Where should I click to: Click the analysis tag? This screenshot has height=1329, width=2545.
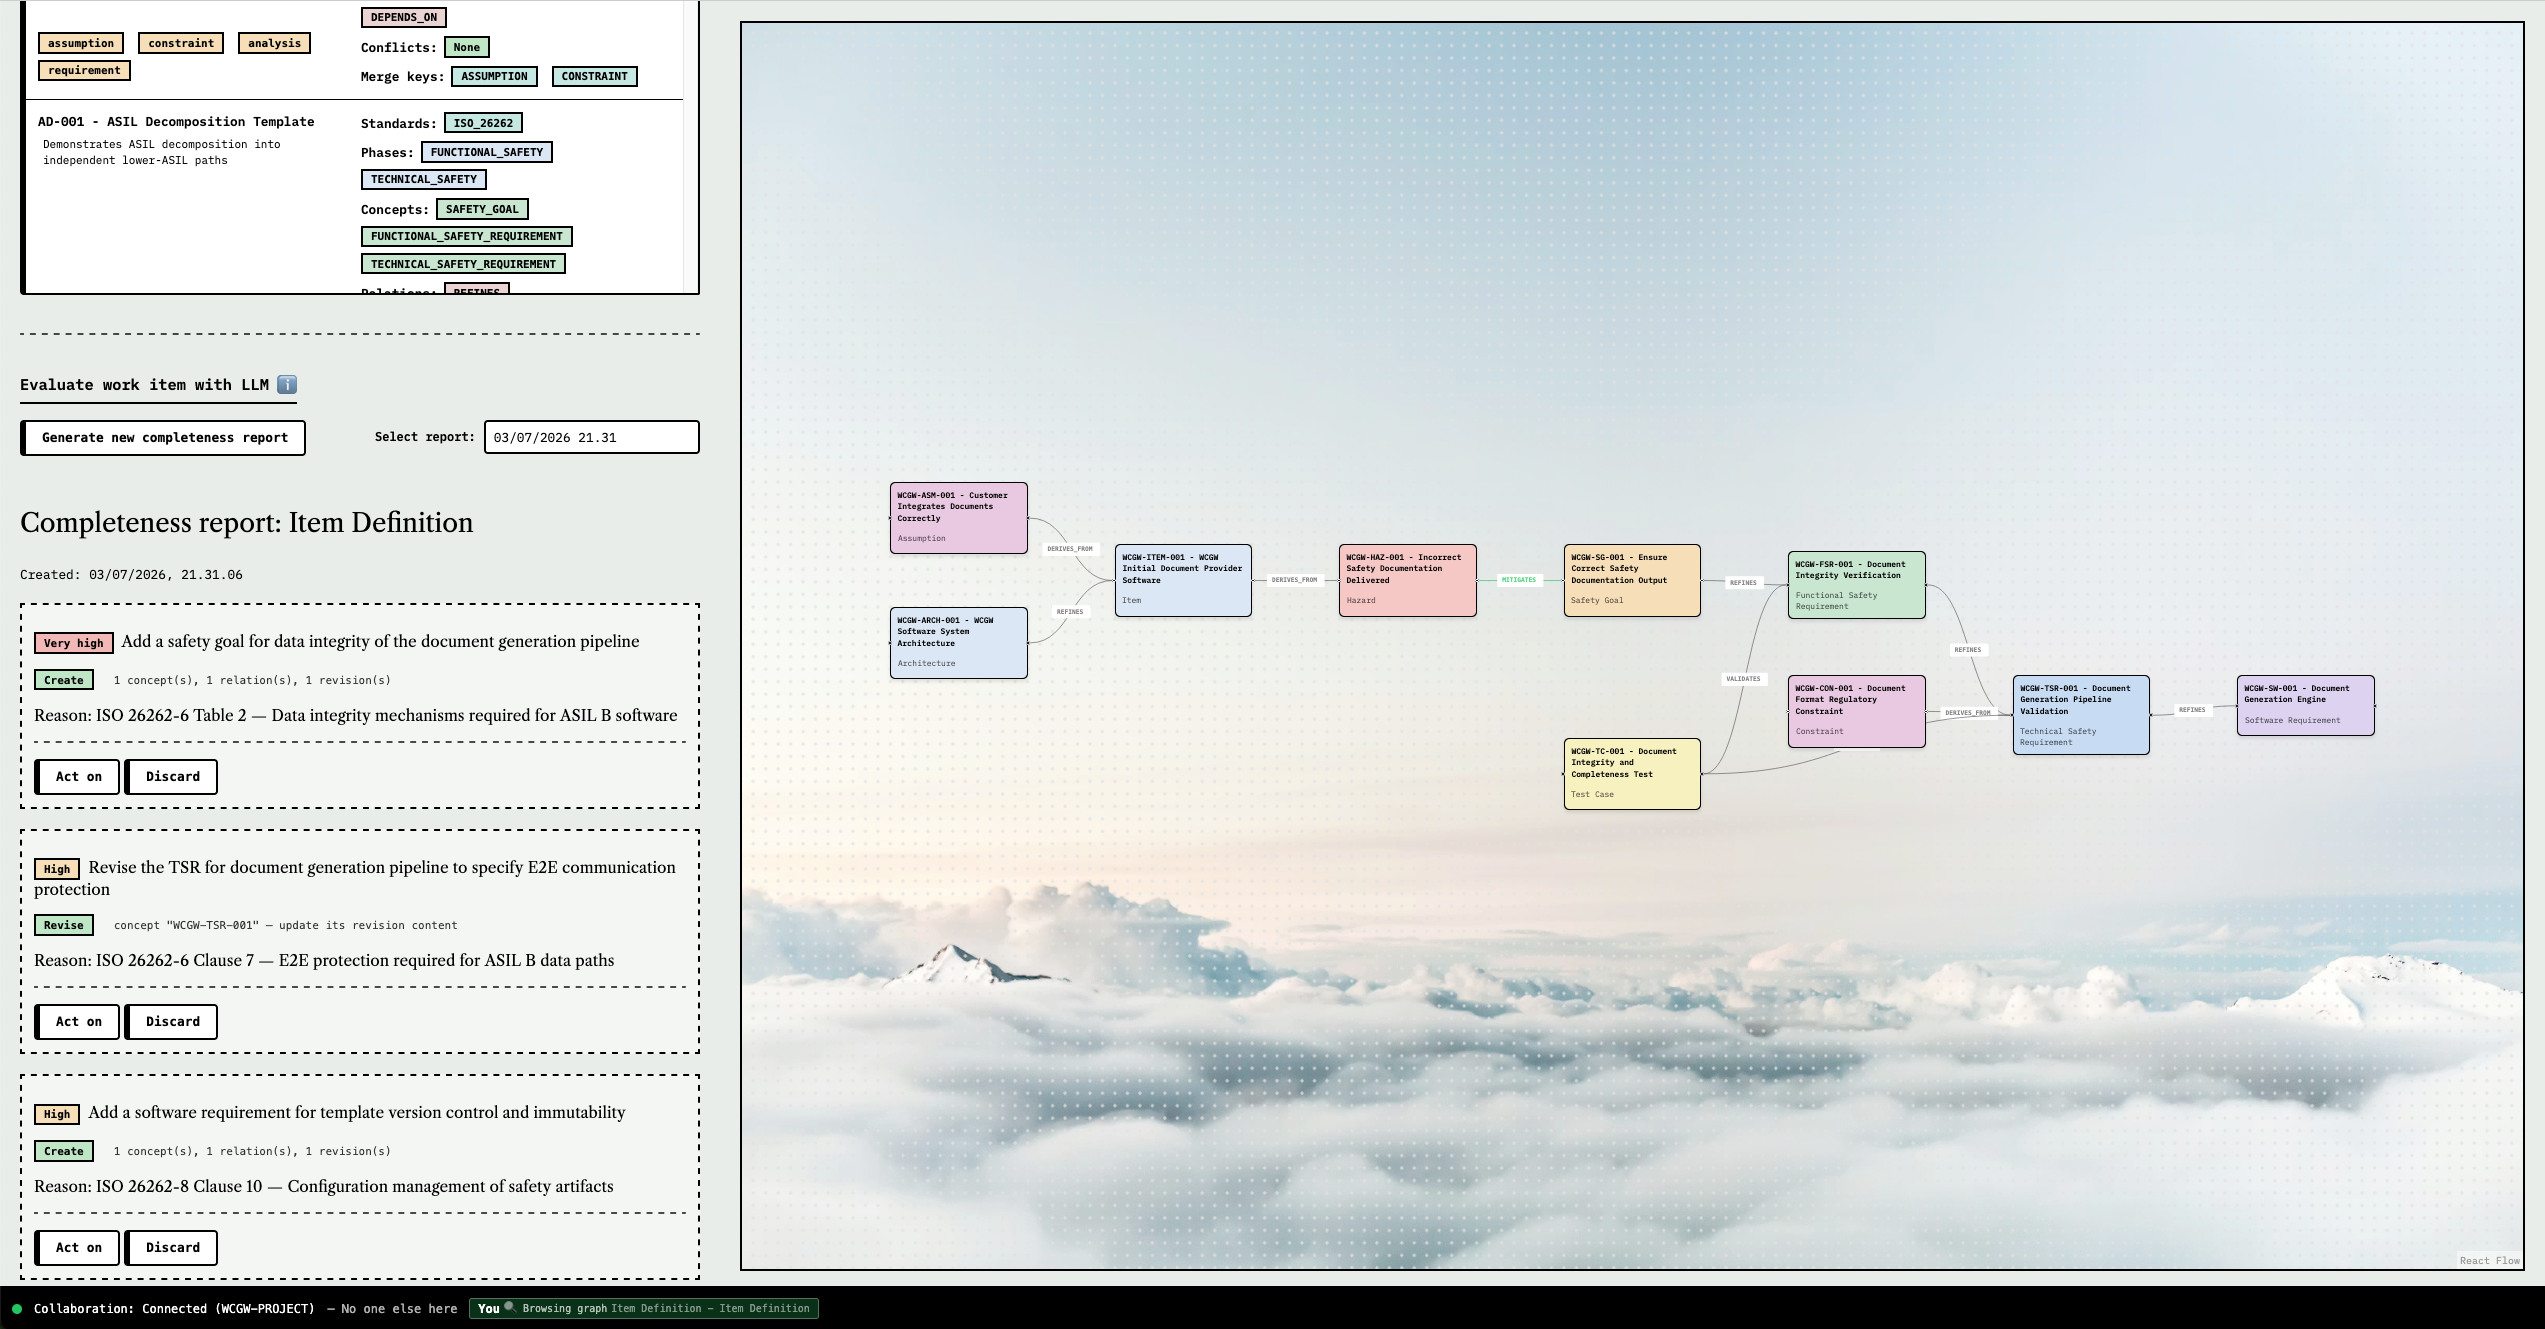click(x=274, y=43)
